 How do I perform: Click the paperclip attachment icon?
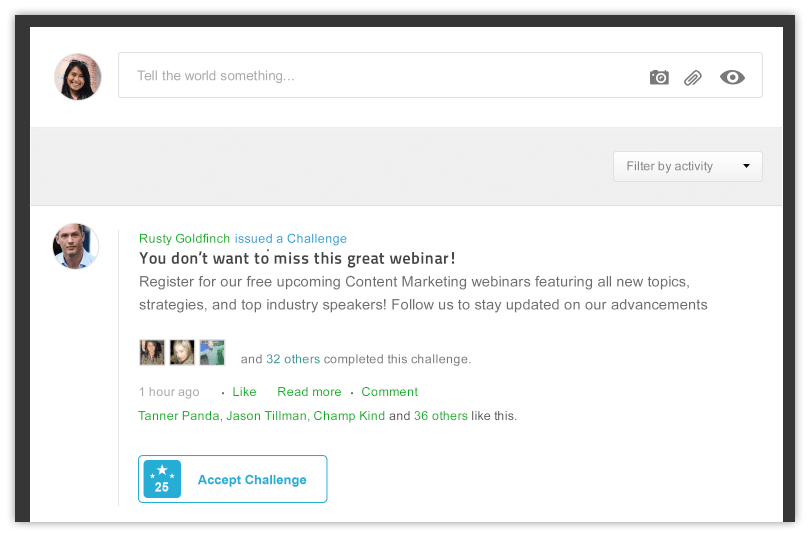[x=693, y=78]
